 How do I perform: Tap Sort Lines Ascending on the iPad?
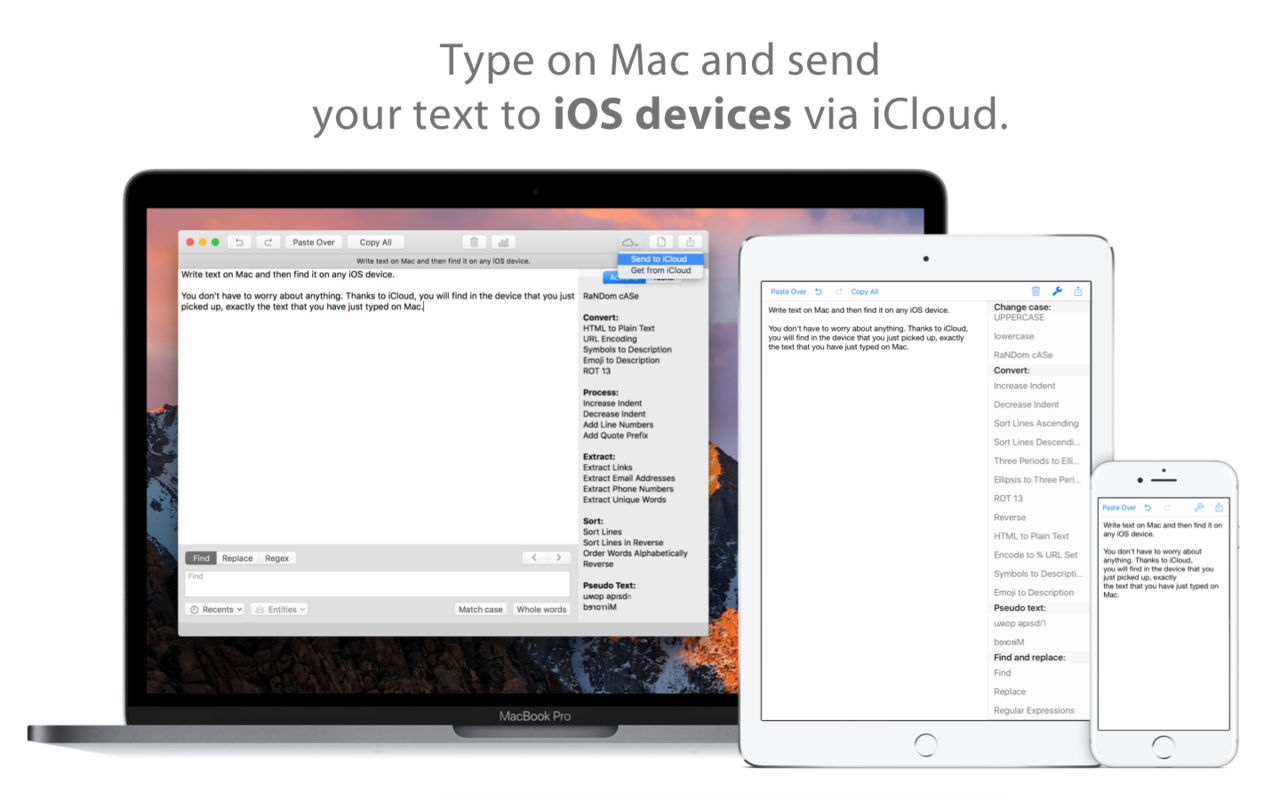click(1036, 423)
